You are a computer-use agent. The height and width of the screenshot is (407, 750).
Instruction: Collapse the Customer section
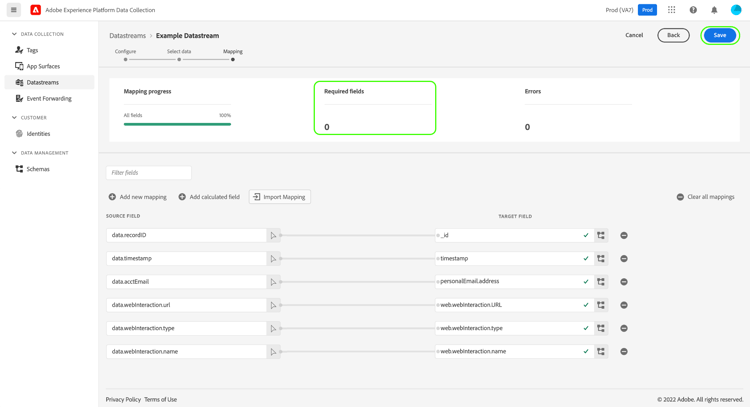tap(14, 117)
